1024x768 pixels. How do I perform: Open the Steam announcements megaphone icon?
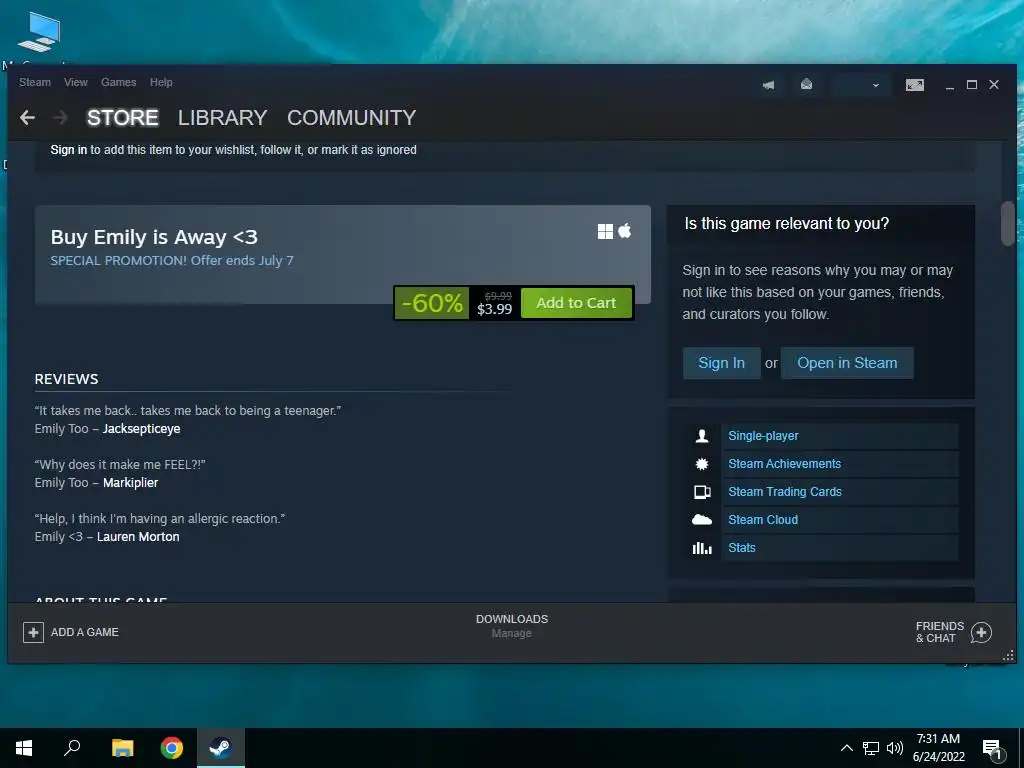pyautogui.click(x=769, y=85)
